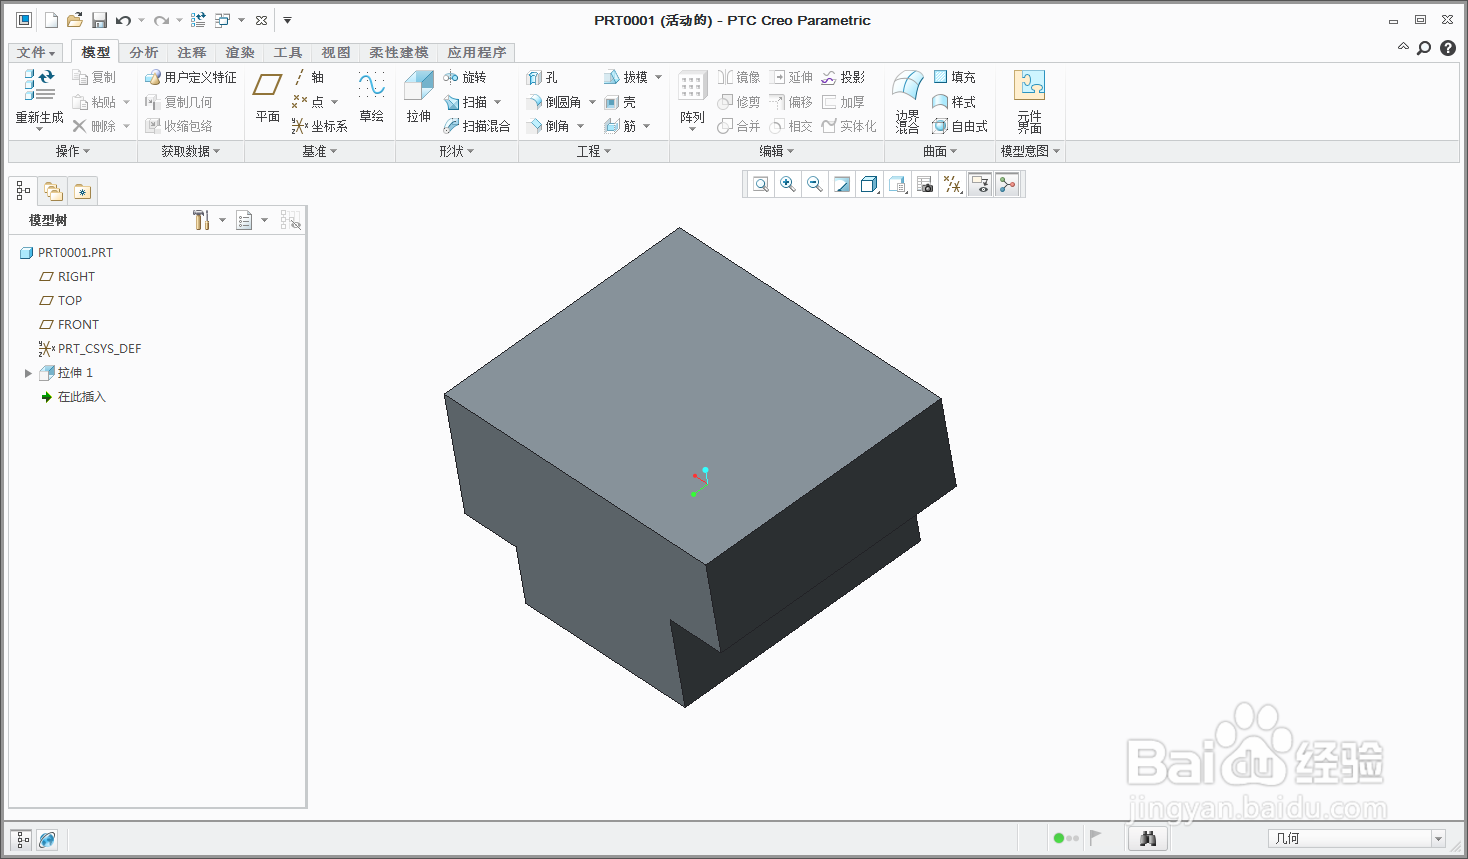Expand the Operations (操作) group dropdown
1468x859 pixels.
pyautogui.click(x=73, y=151)
